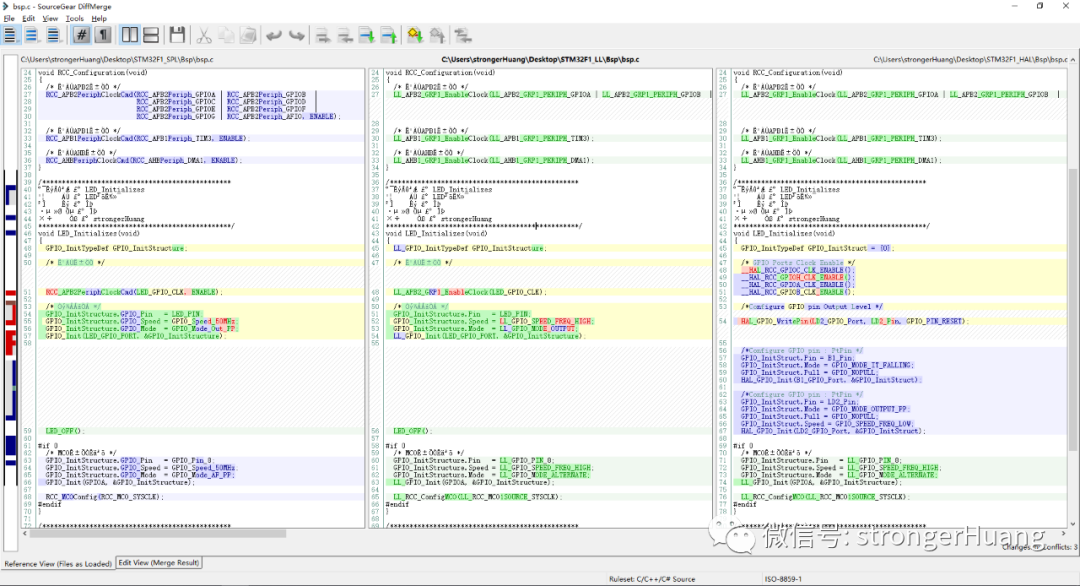This screenshot has width=1080, height=586.
Task: Click the STM32F1_LL bsp.c file path
Action: 540,60
